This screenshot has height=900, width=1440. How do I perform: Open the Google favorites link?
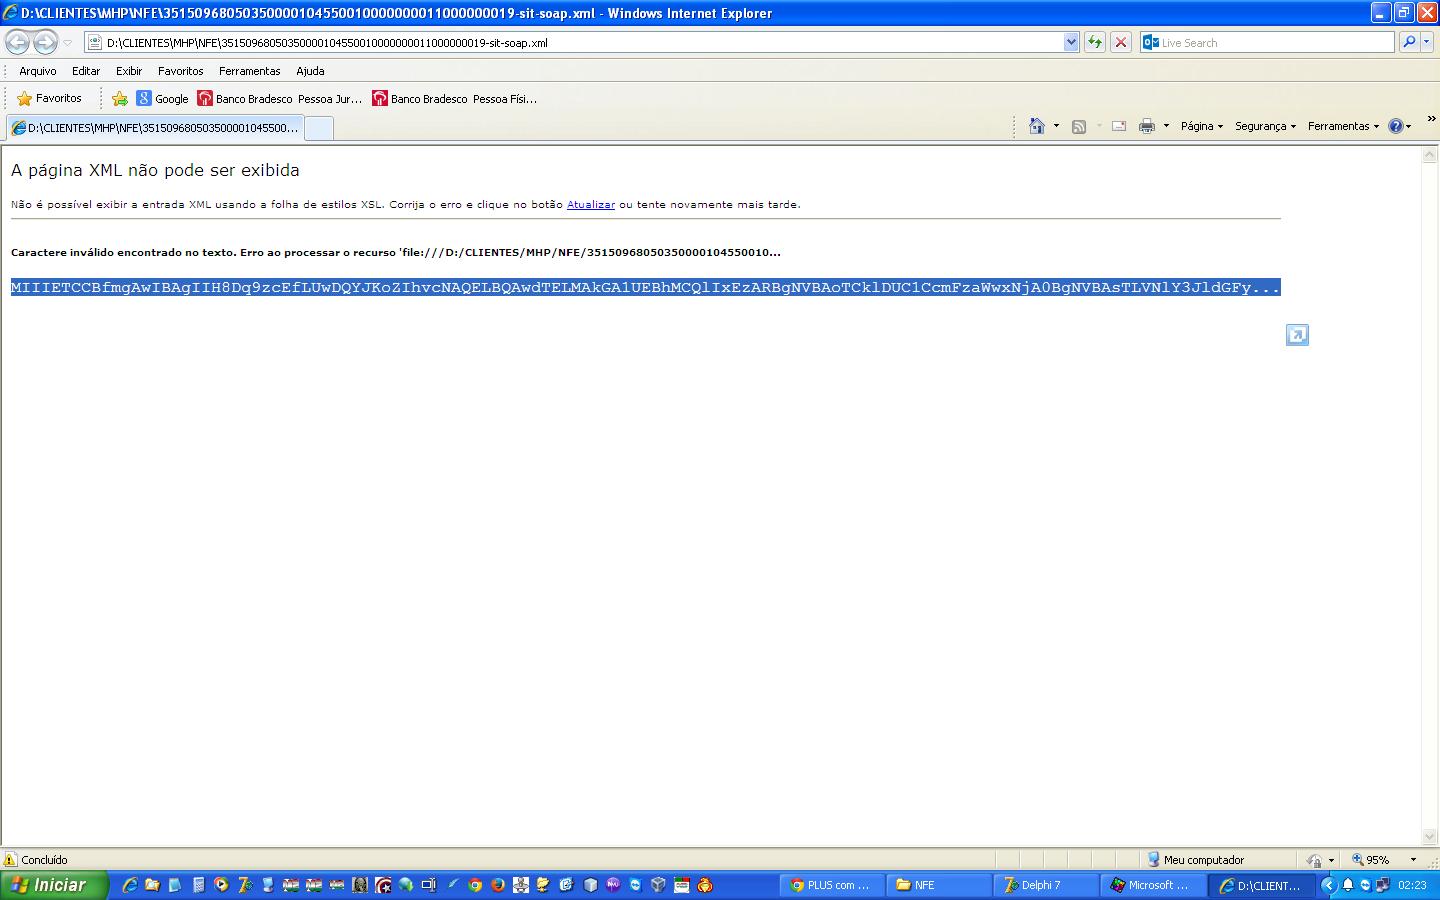click(x=162, y=98)
